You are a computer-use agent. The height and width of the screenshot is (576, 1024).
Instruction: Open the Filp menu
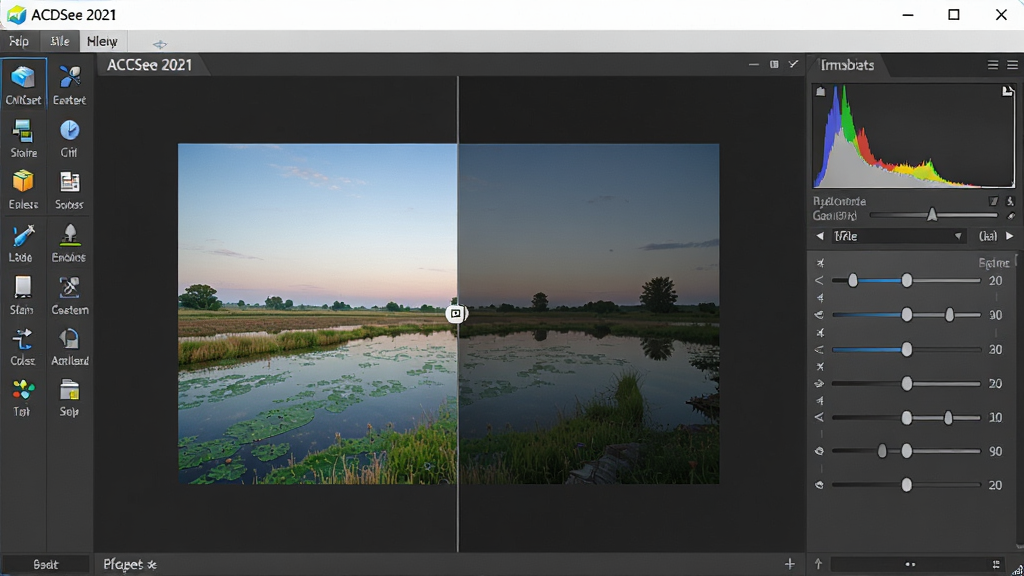click(19, 41)
